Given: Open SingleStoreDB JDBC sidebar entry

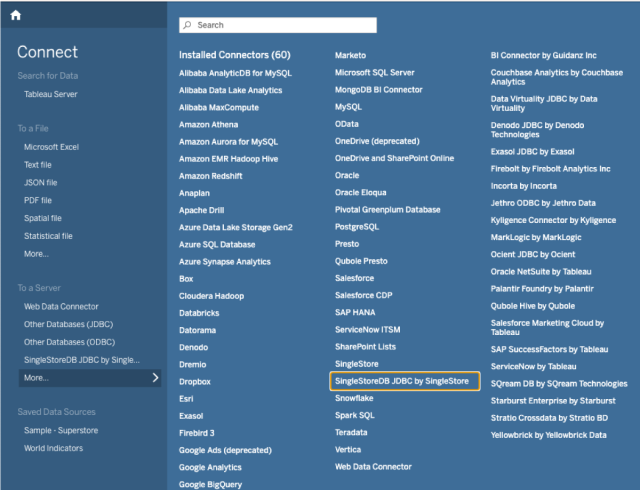Looking at the screenshot, I should [82, 360].
